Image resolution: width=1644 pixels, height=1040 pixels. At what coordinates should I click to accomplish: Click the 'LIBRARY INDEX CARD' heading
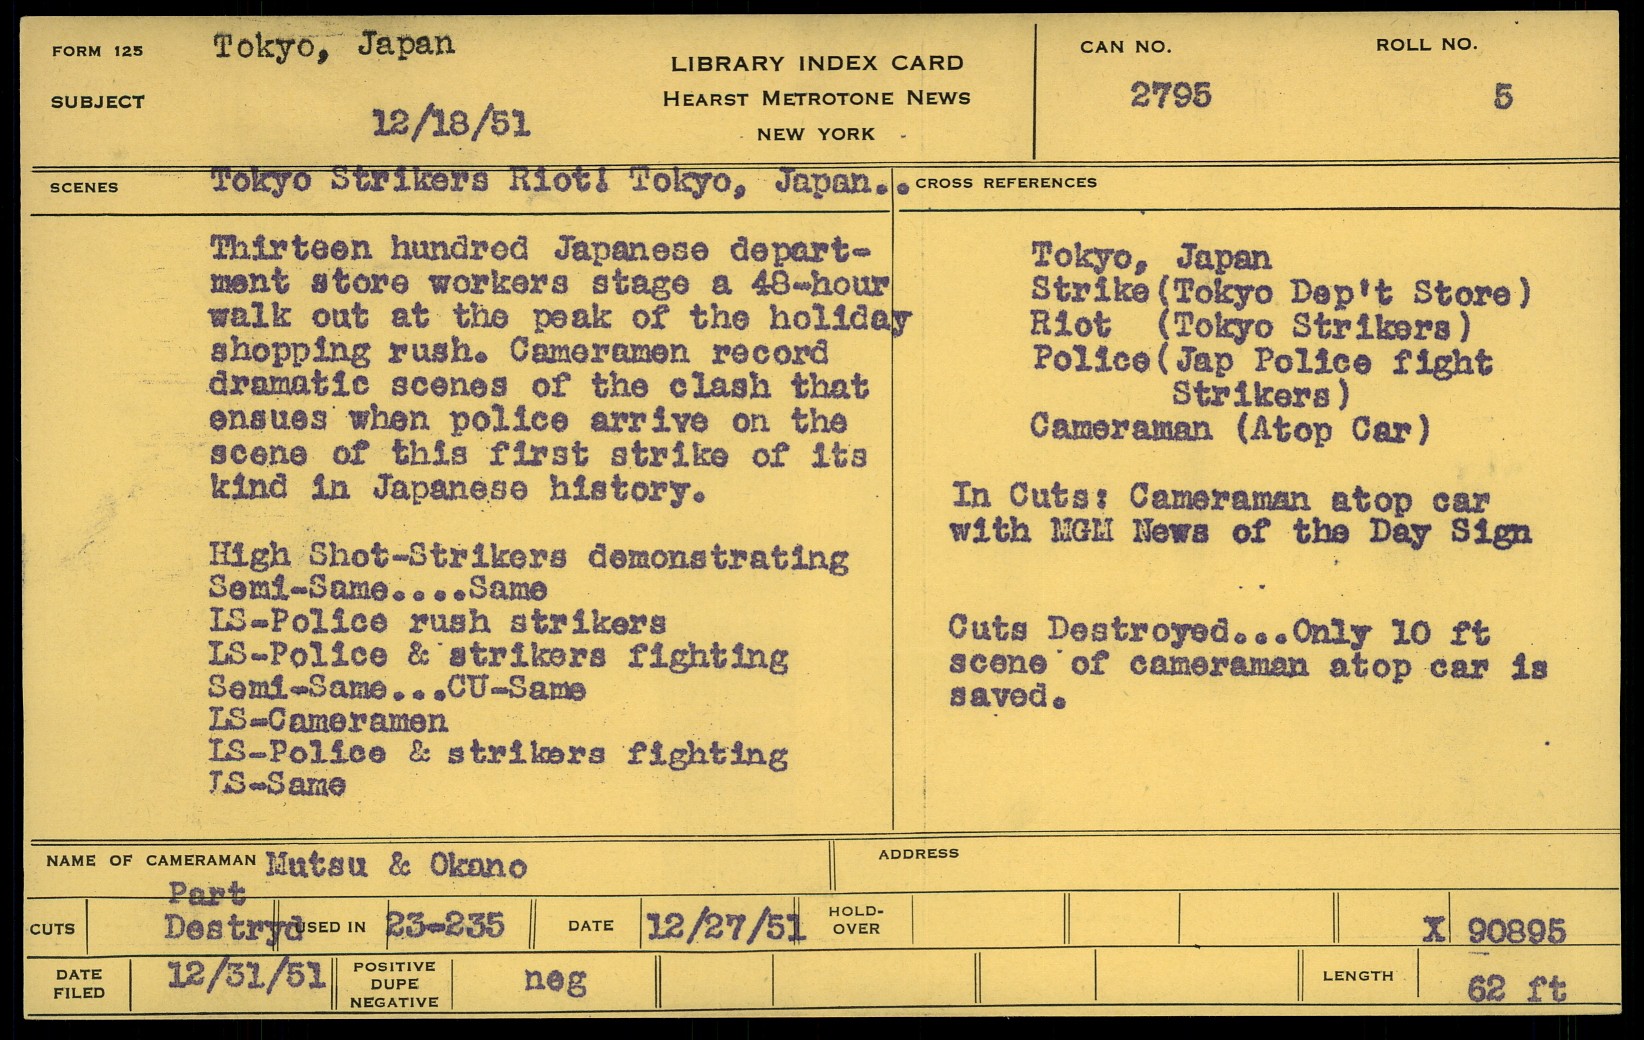[x=816, y=63]
